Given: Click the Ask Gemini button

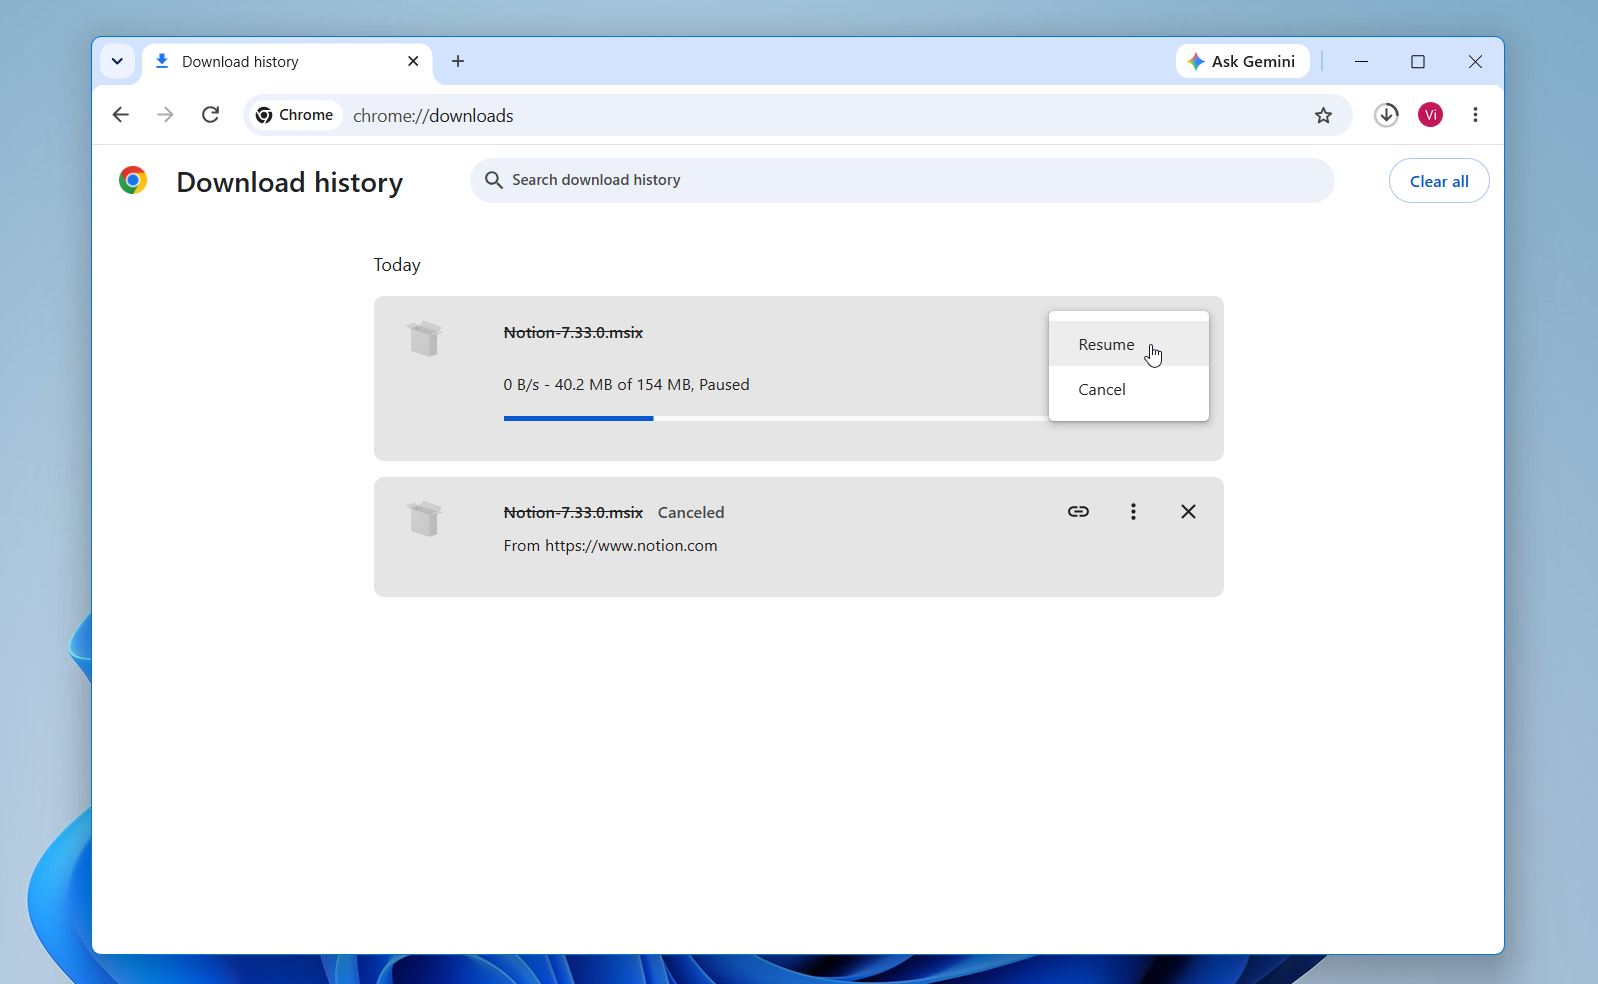Looking at the screenshot, I should point(1242,61).
